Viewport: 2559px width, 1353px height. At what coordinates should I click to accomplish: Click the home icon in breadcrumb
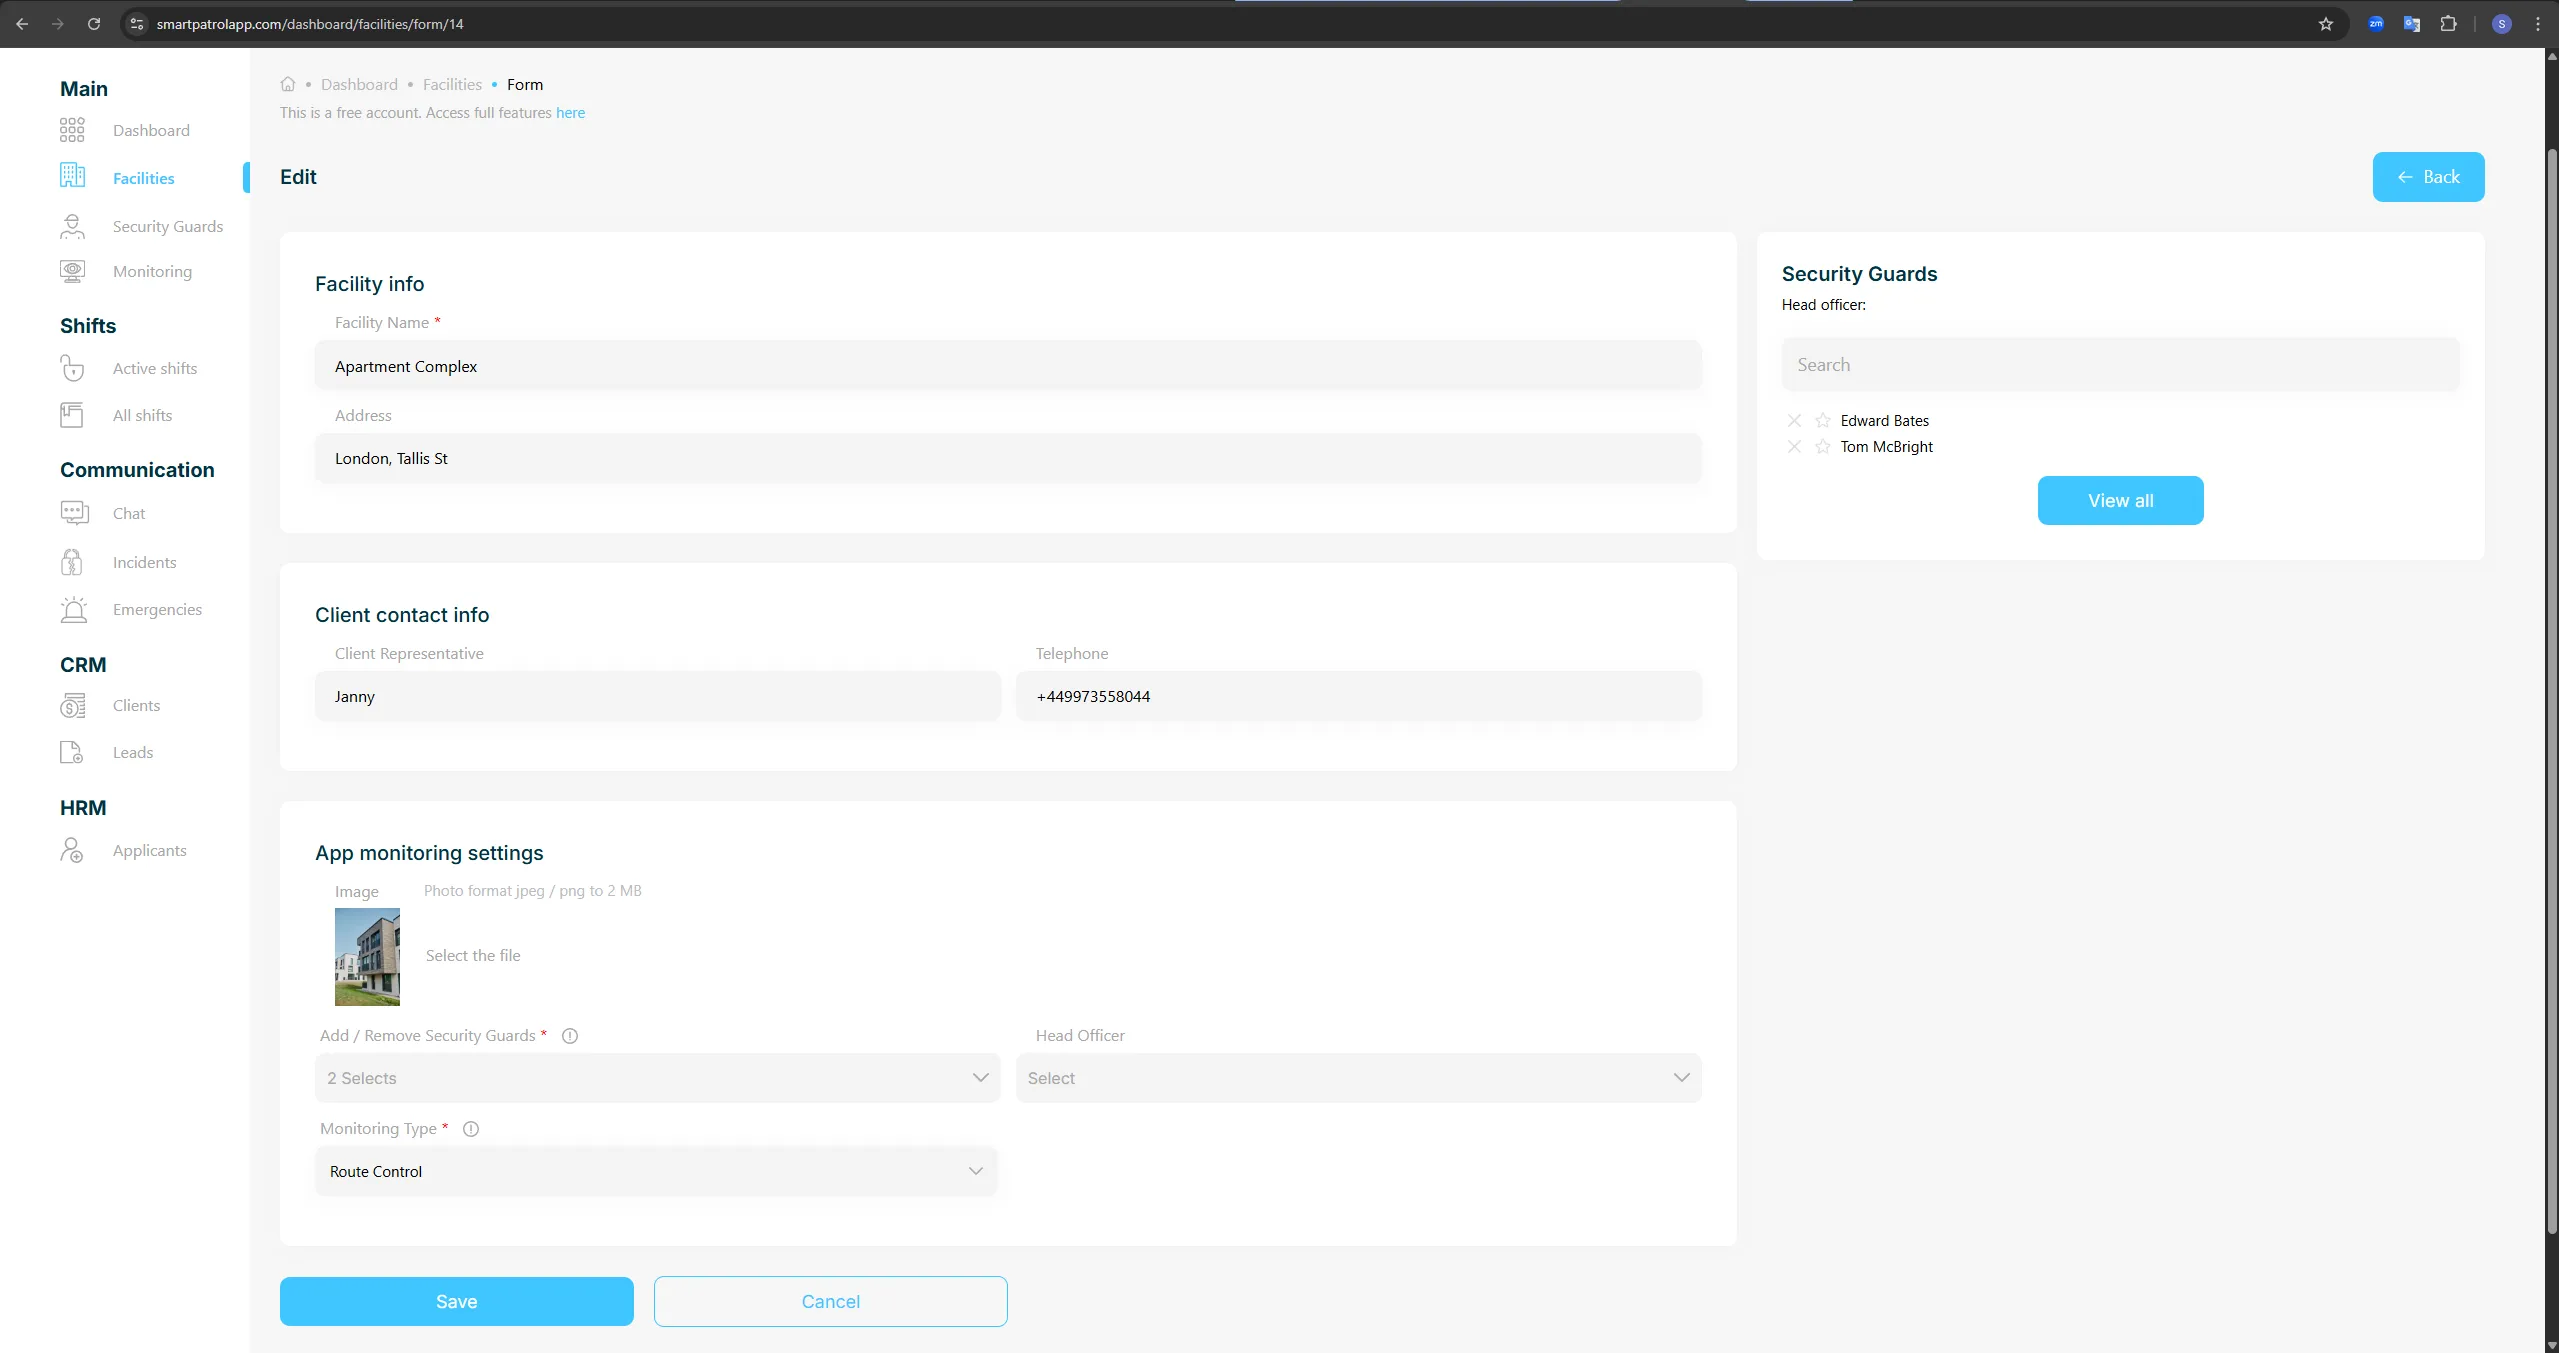[288, 84]
